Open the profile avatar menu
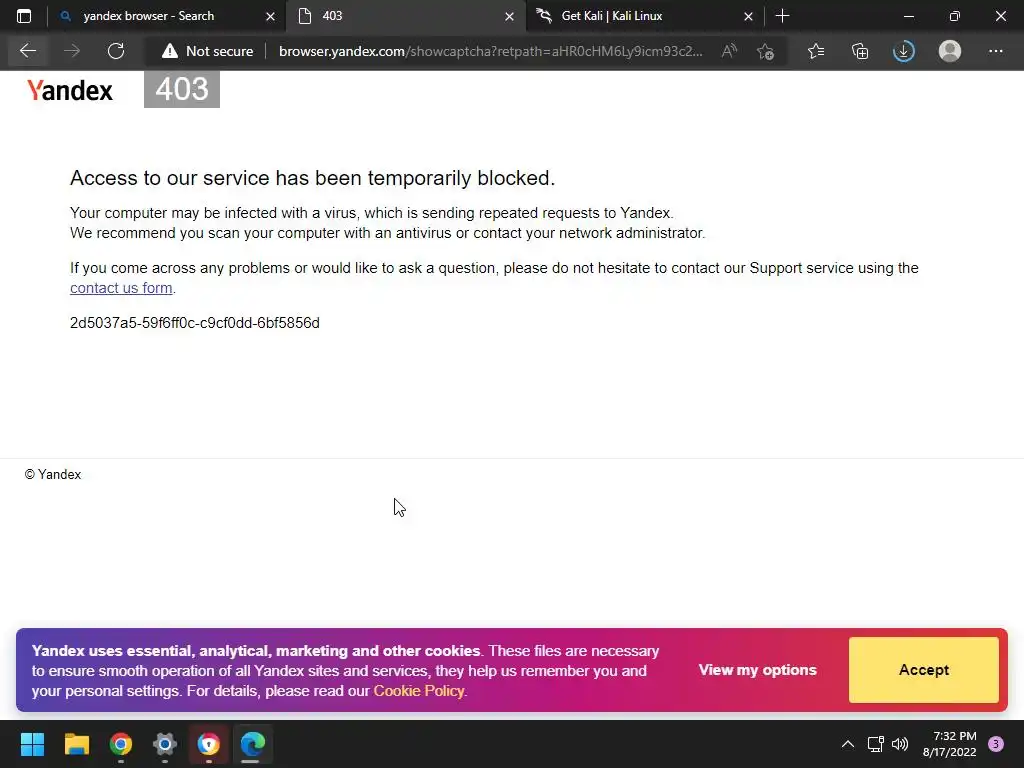Image resolution: width=1024 pixels, height=768 pixels. [x=950, y=51]
